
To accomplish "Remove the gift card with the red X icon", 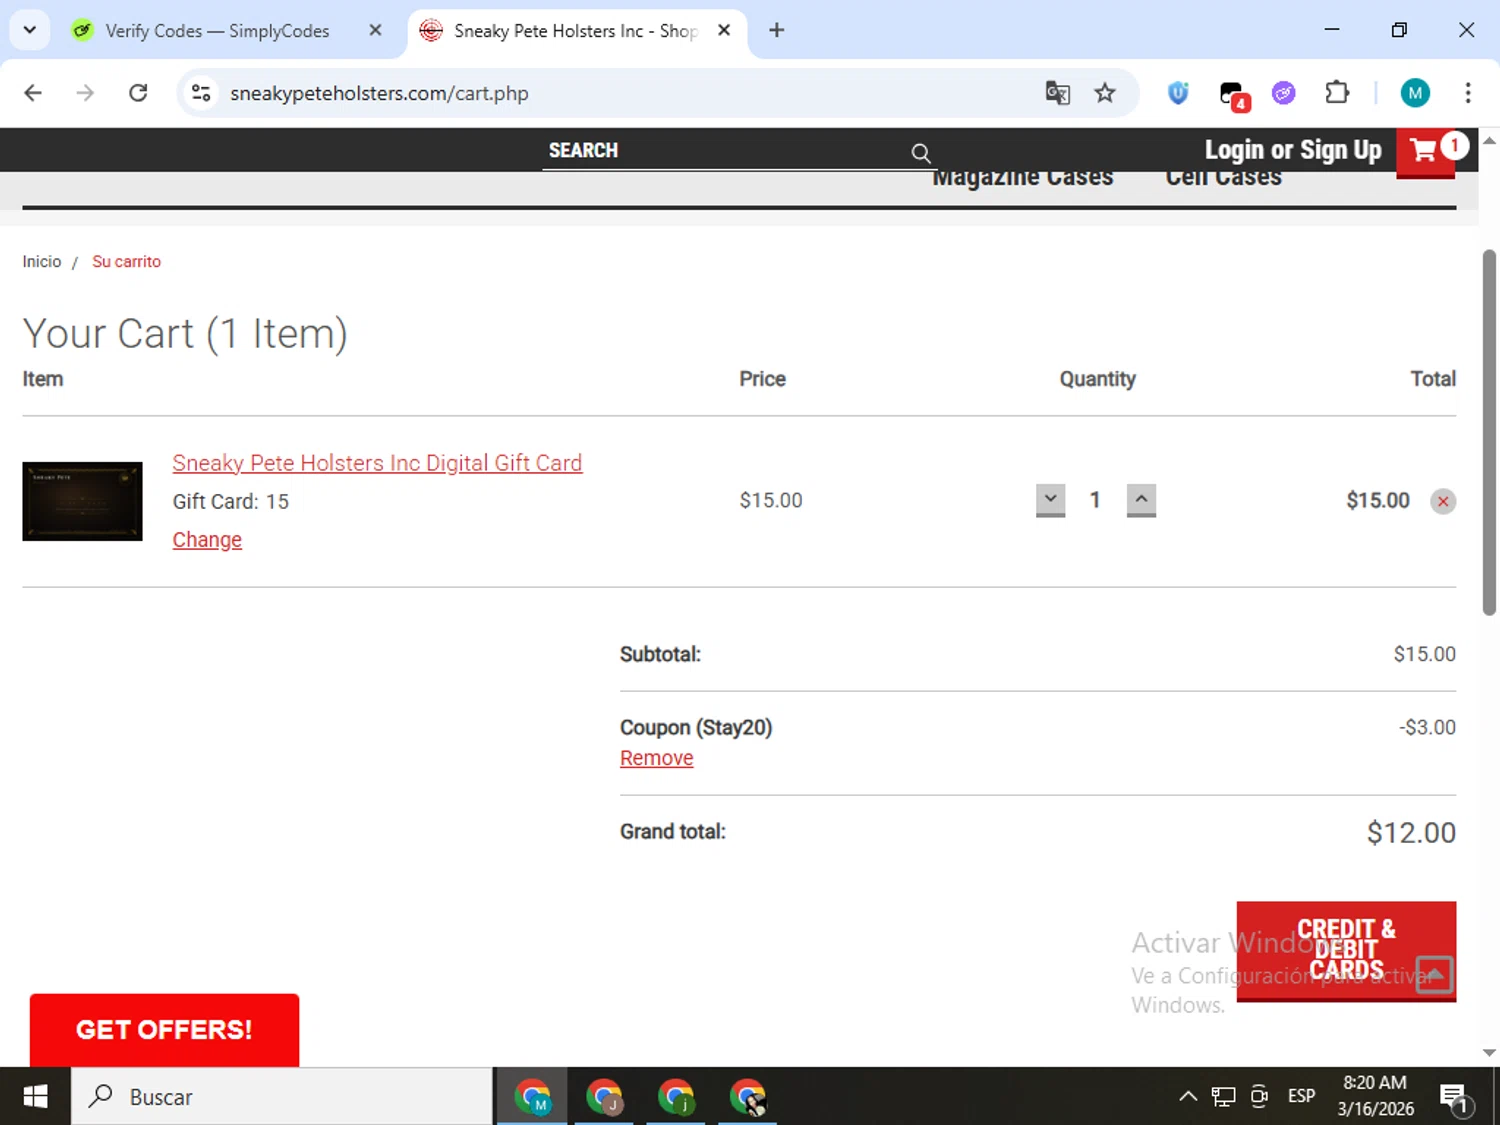I will (x=1442, y=501).
